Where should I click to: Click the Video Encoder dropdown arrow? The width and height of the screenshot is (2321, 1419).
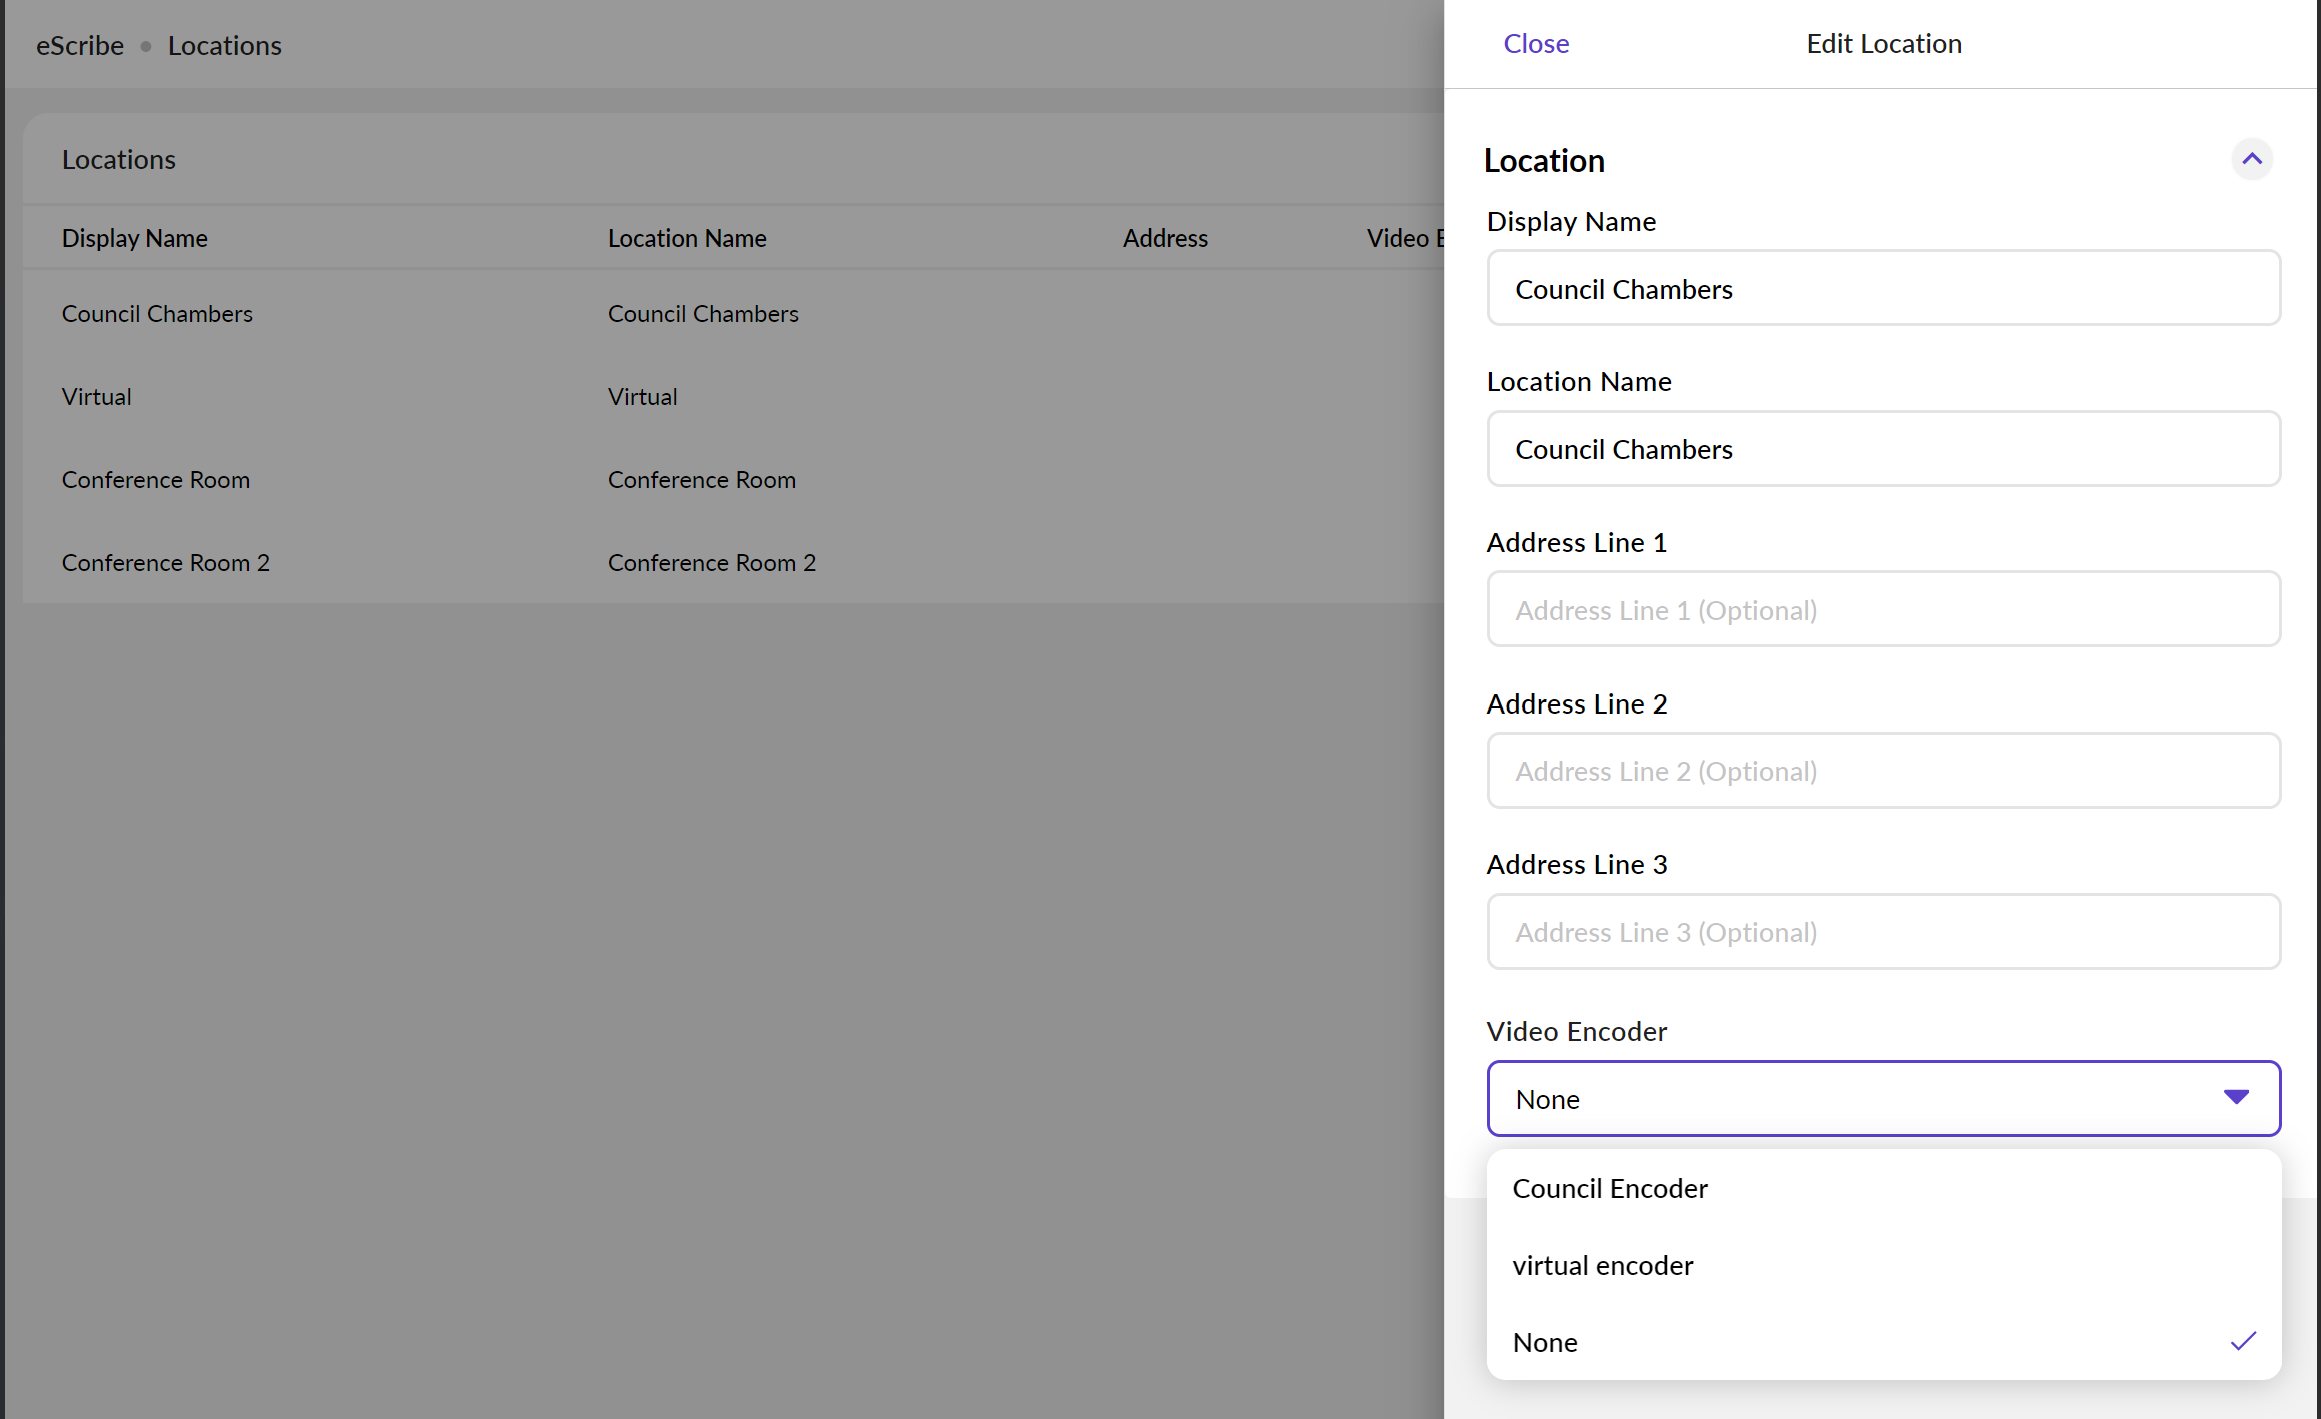(2236, 1098)
